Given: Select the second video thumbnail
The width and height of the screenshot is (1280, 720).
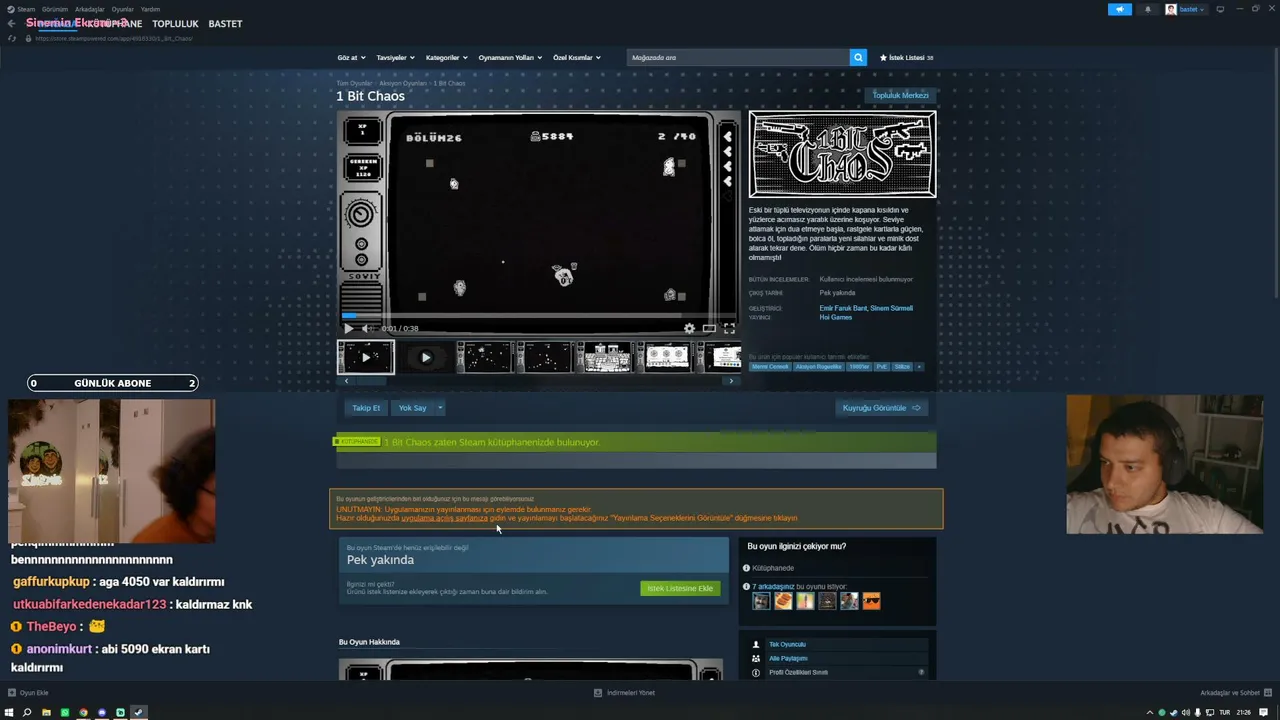Looking at the screenshot, I should [425, 357].
